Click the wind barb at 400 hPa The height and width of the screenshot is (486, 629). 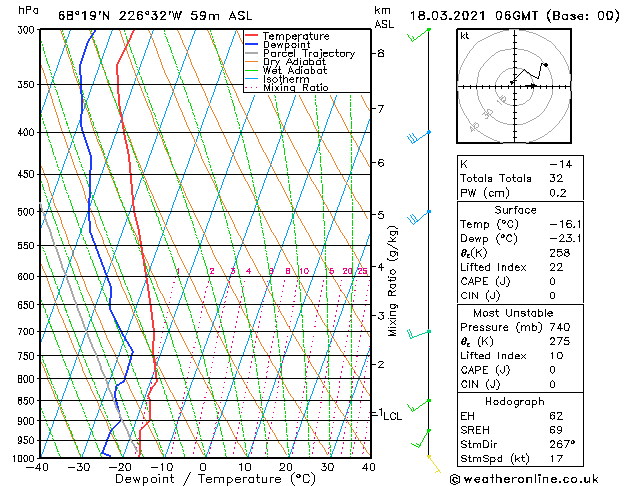[418, 135]
